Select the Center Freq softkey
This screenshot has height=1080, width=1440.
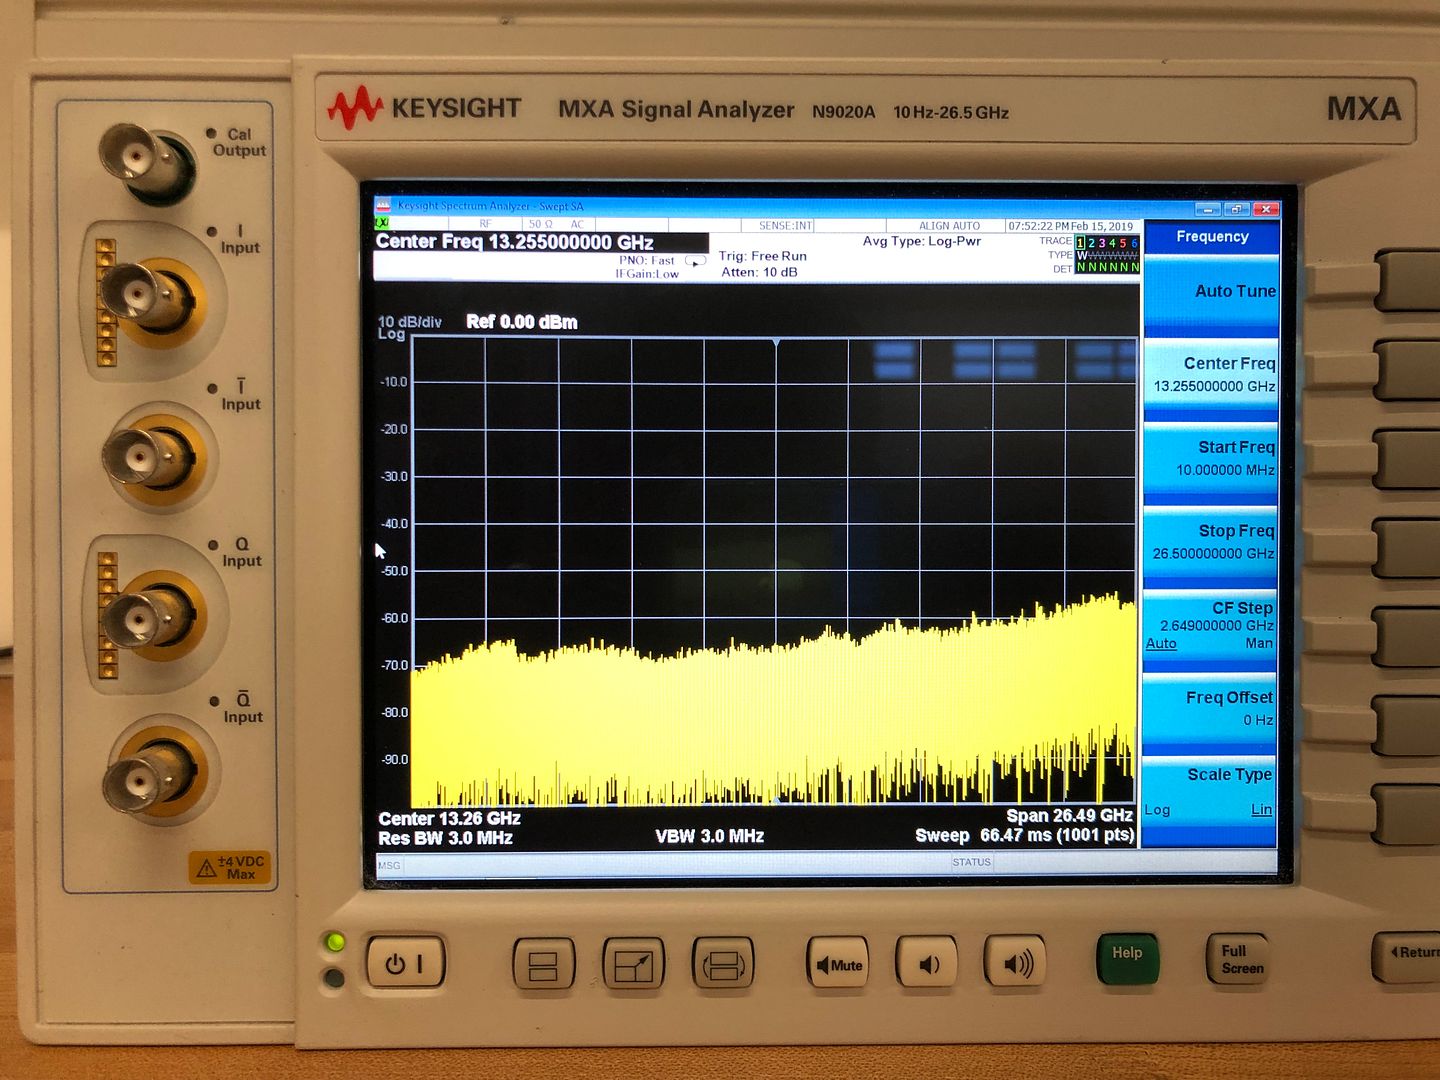tap(1211, 375)
